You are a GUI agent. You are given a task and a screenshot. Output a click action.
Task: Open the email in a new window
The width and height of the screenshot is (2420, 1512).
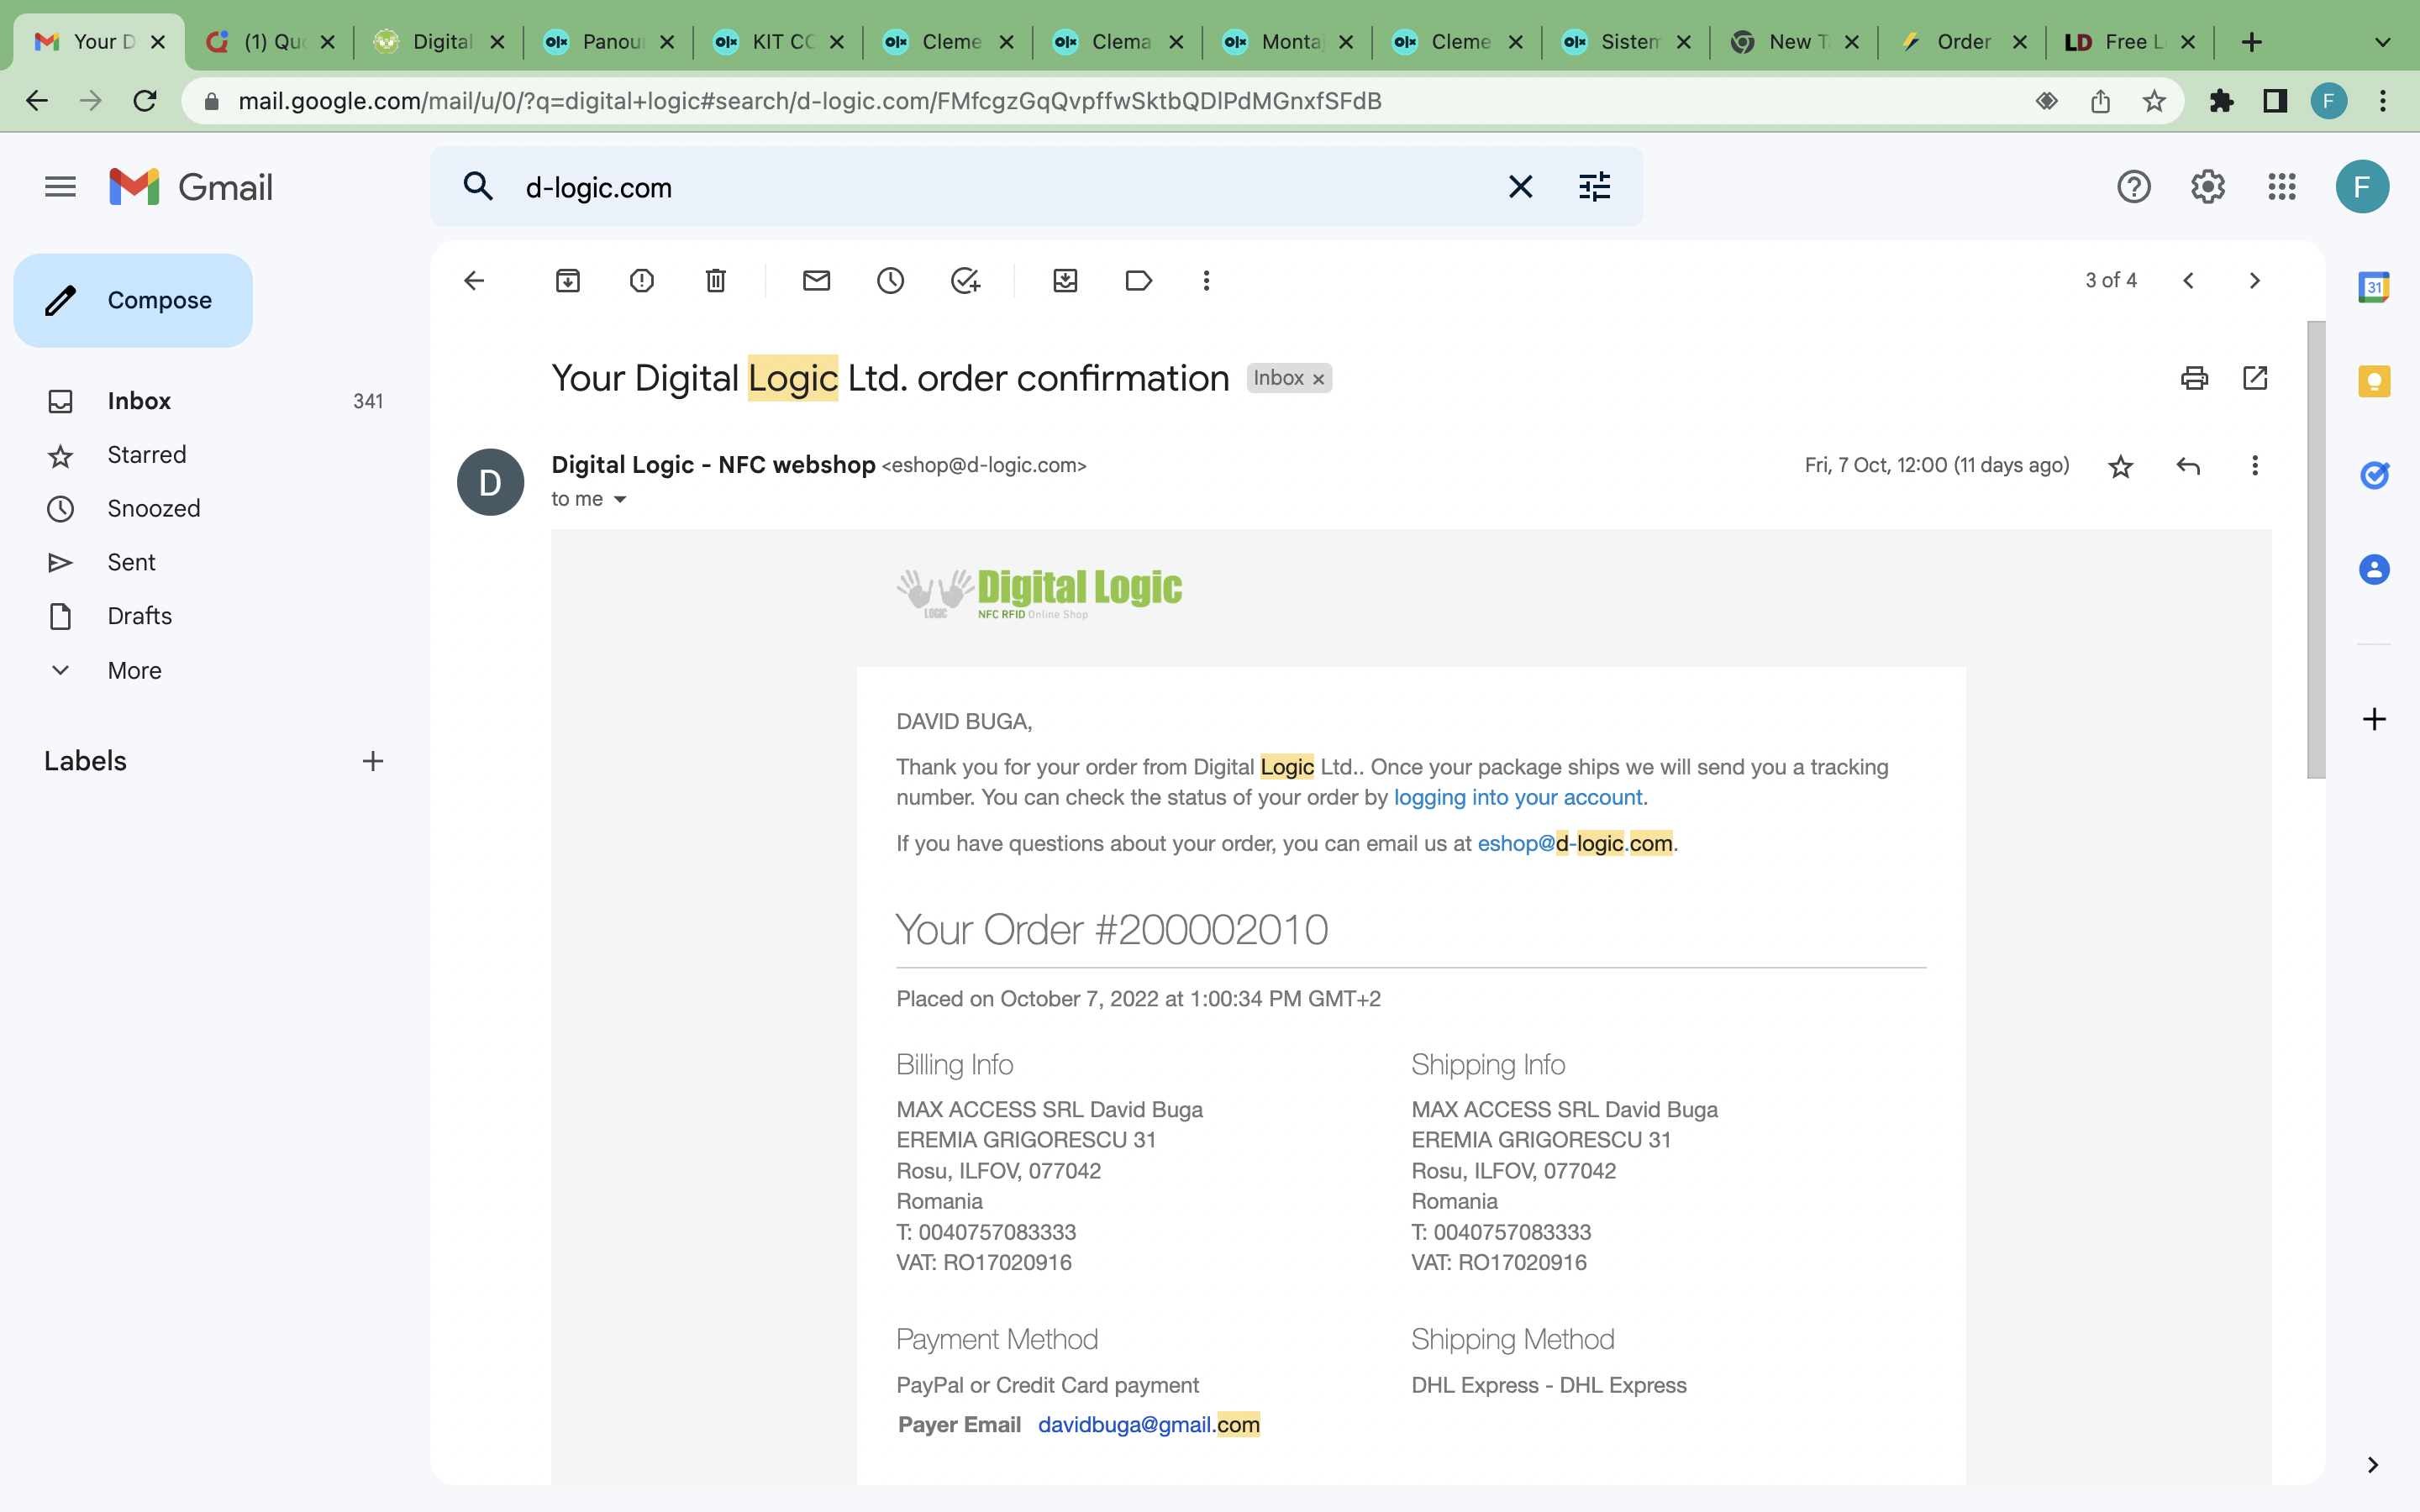pos(2256,378)
